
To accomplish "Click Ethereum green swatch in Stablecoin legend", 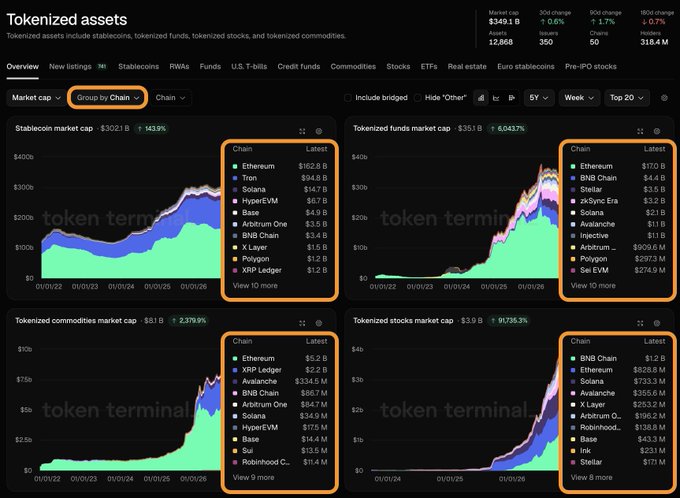I will 235,166.
